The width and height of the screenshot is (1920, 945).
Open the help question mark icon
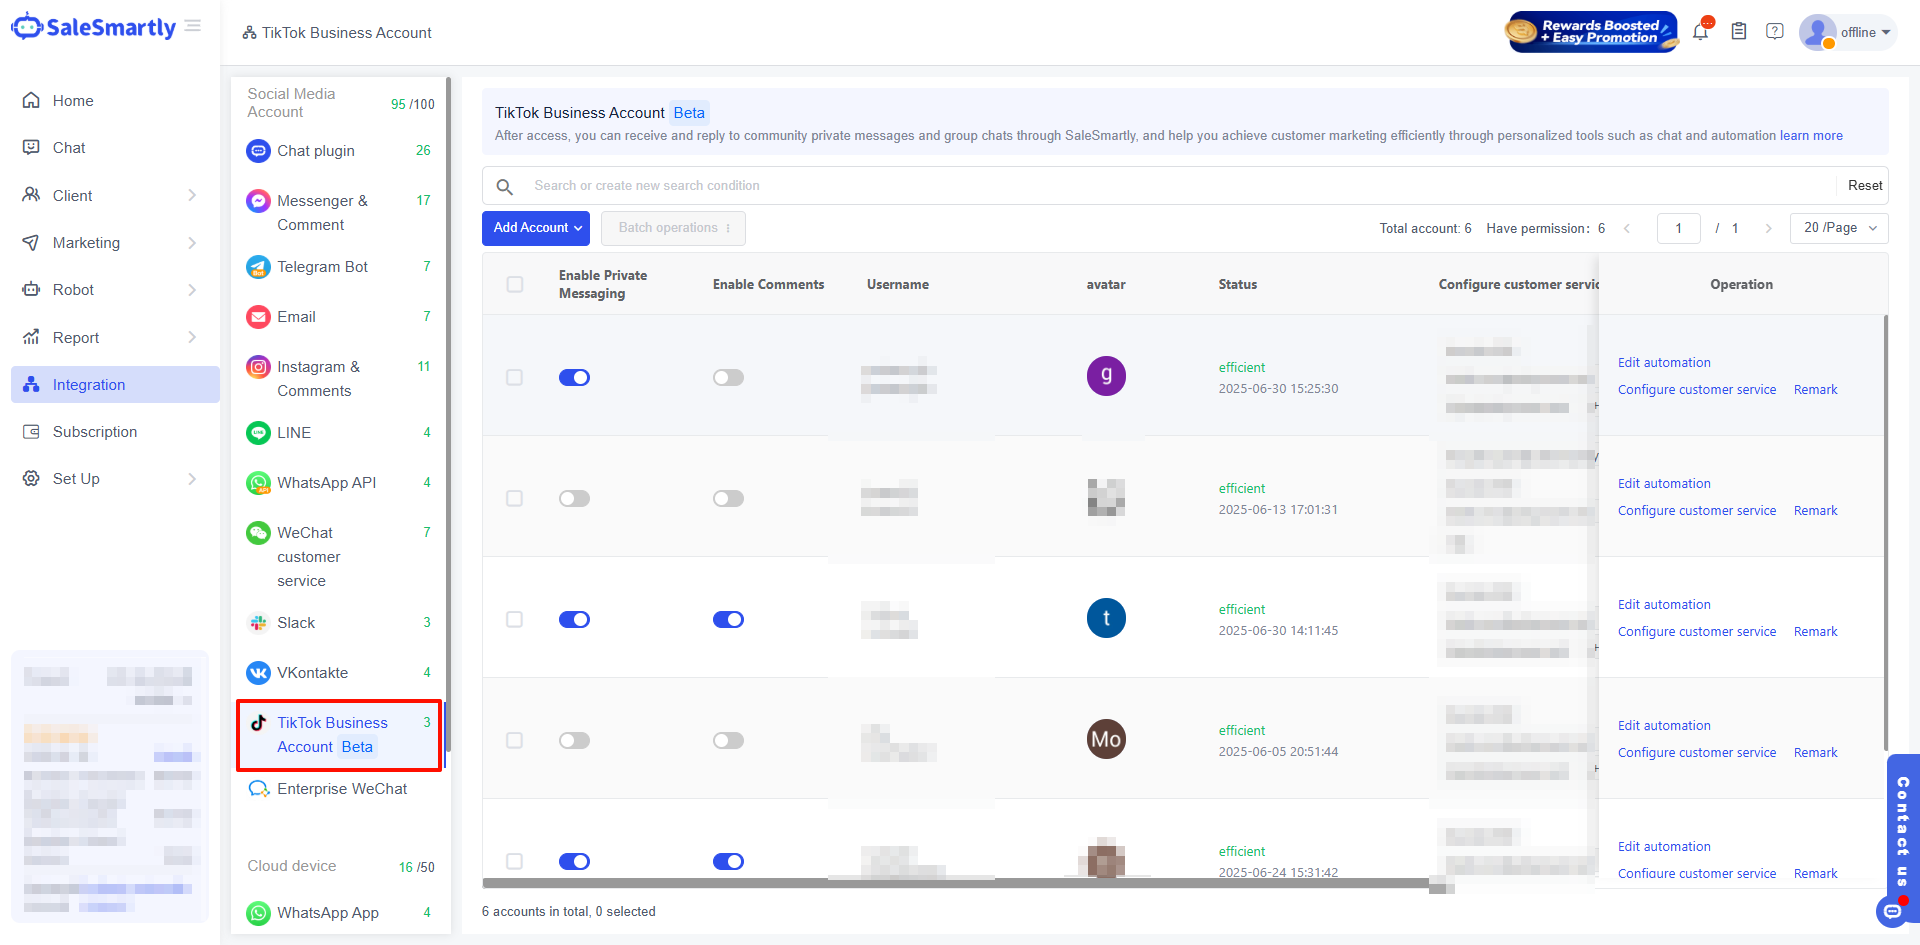coord(1775,32)
